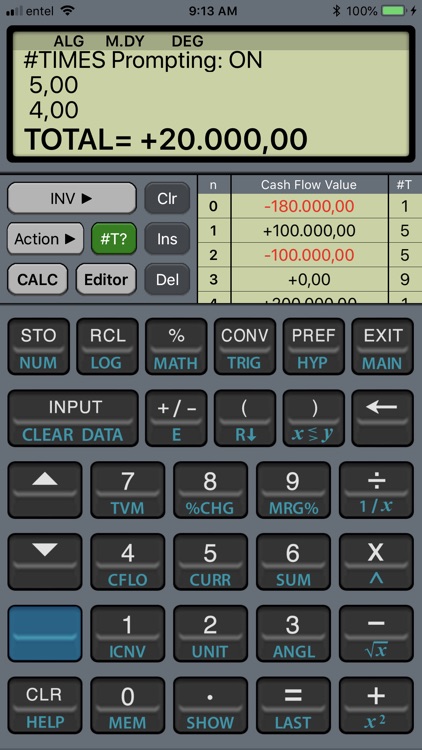Toggle sign with the +/- key
Viewport: 422px width, 750px height.
pos(176,418)
